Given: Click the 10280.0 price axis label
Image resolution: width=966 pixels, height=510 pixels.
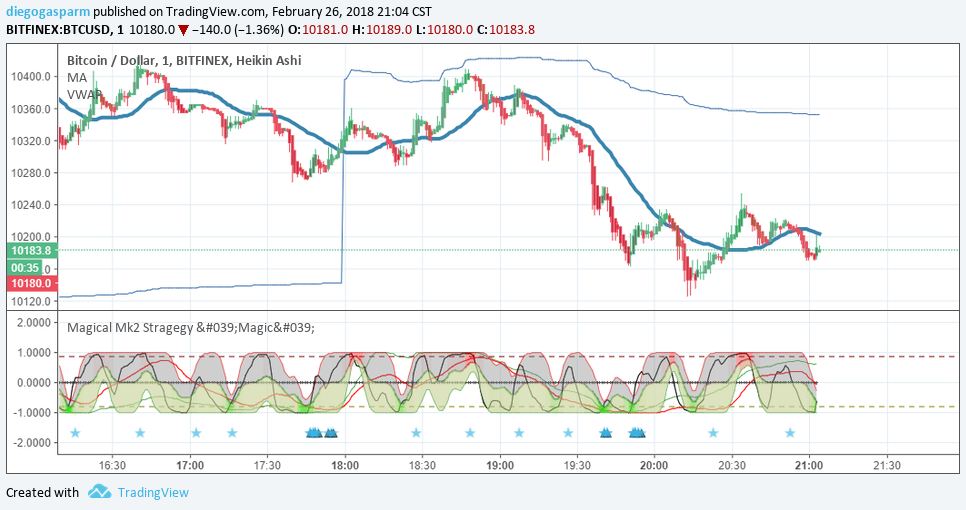Looking at the screenshot, I should (30, 173).
